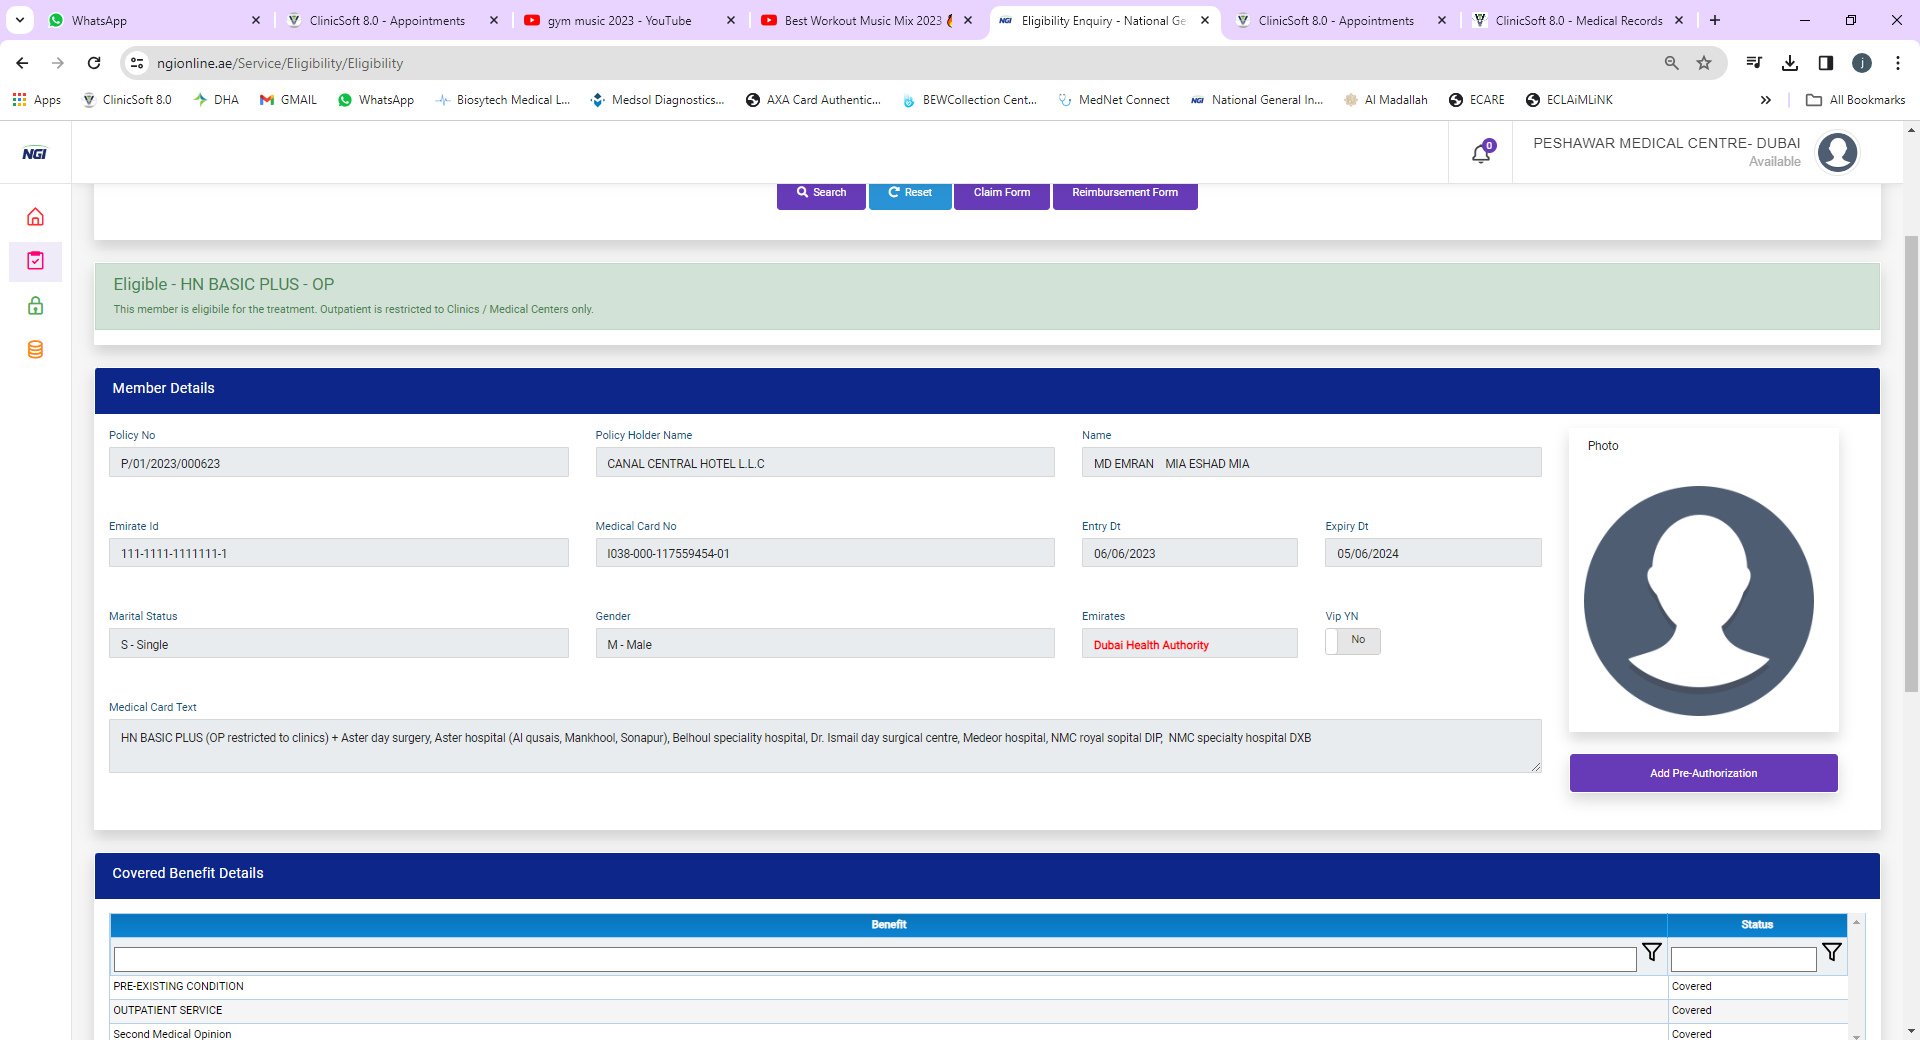Click the Claim Form button
This screenshot has height=1040, width=1920.
coord(1001,193)
